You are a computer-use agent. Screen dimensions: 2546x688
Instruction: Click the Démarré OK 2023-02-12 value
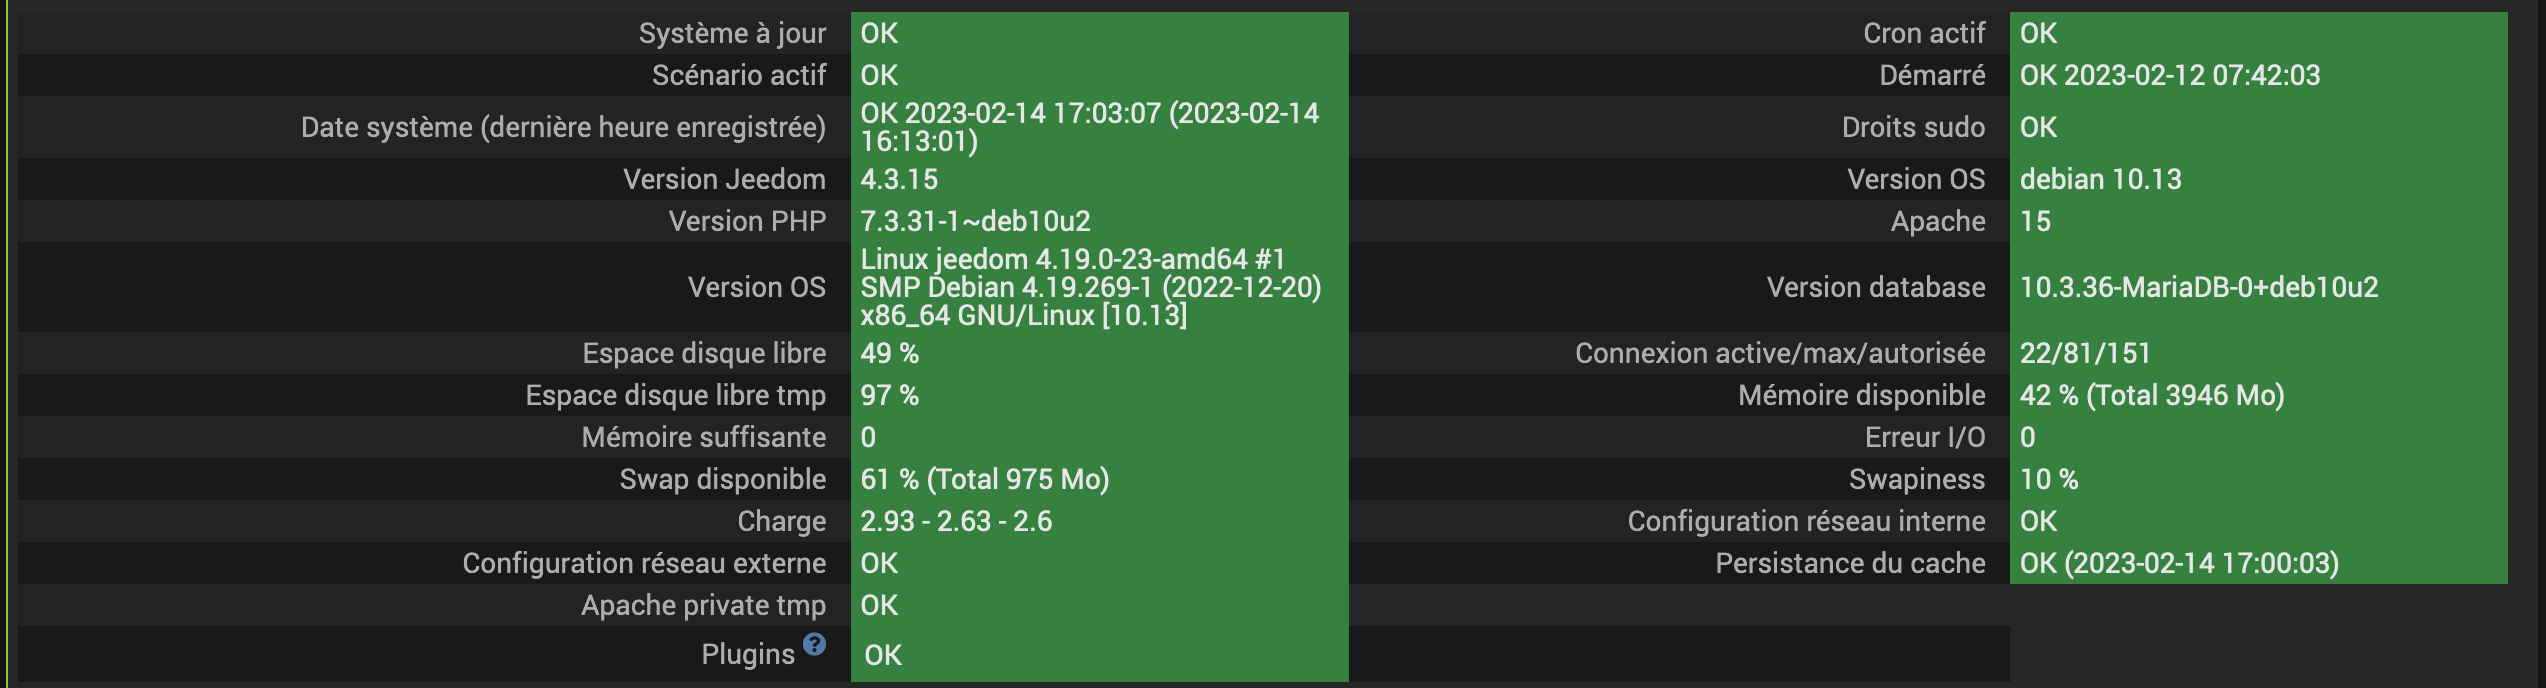pyautogui.click(x=2169, y=75)
